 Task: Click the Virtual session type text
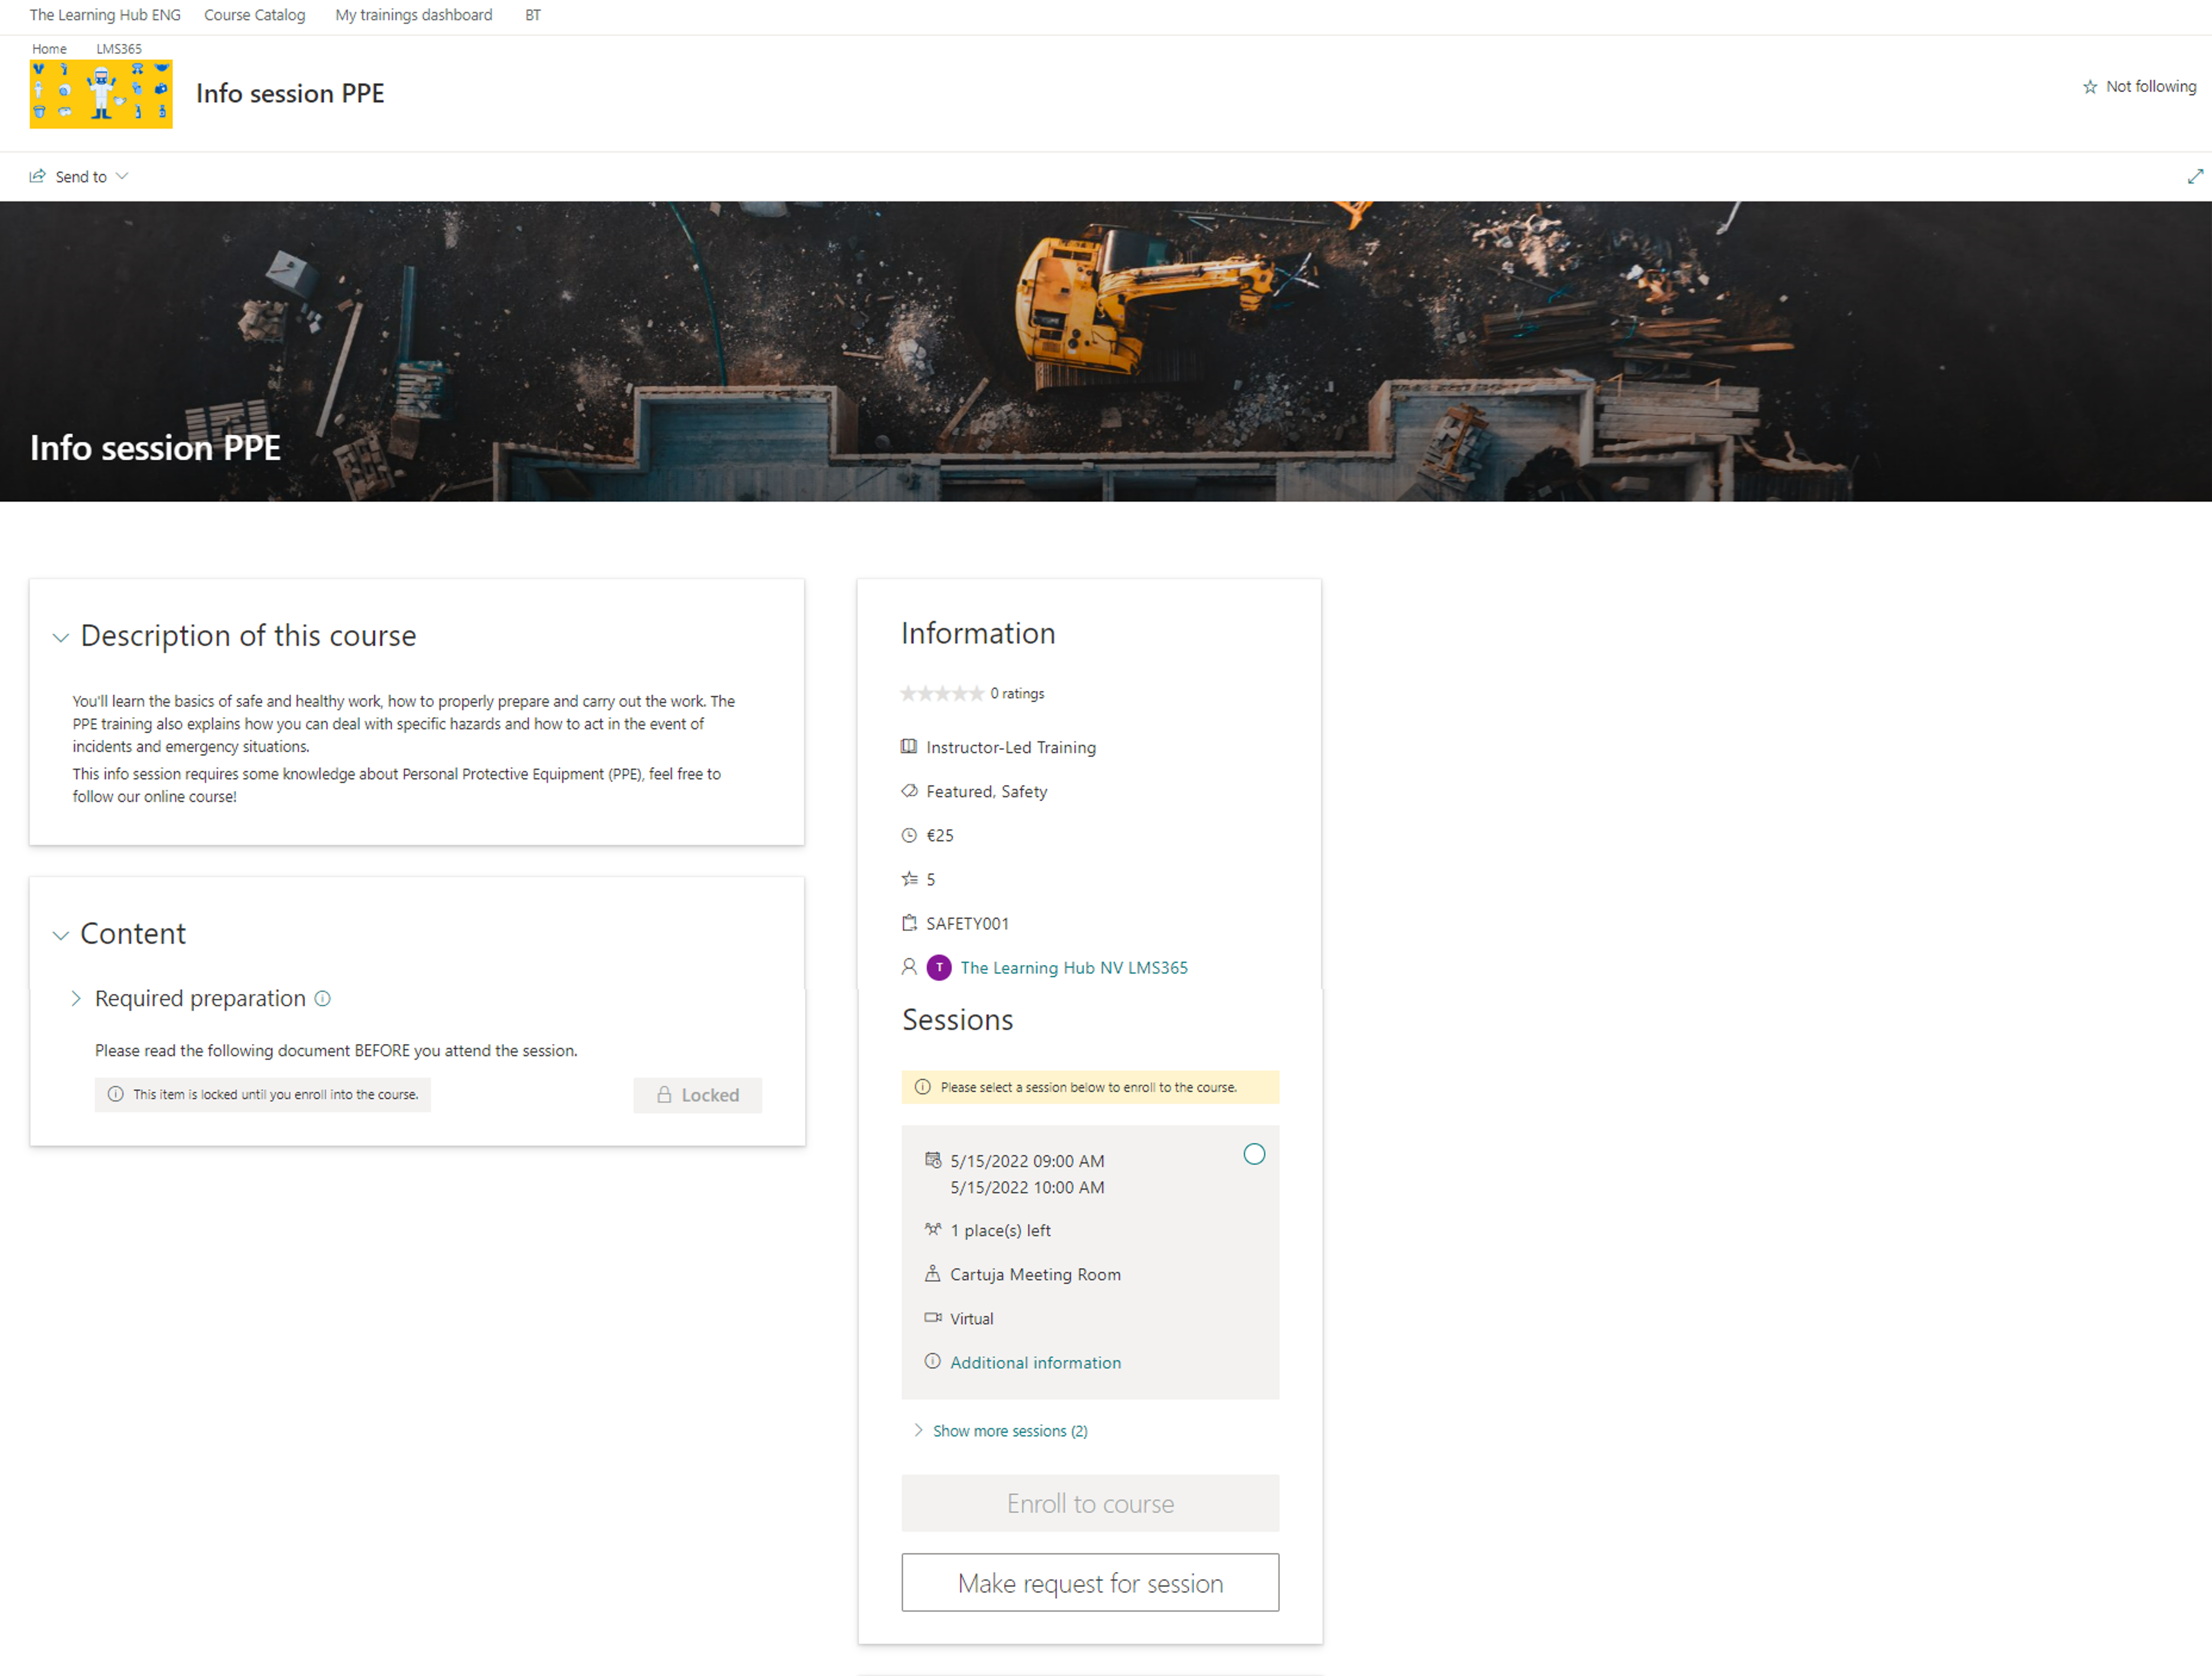pos(972,1318)
